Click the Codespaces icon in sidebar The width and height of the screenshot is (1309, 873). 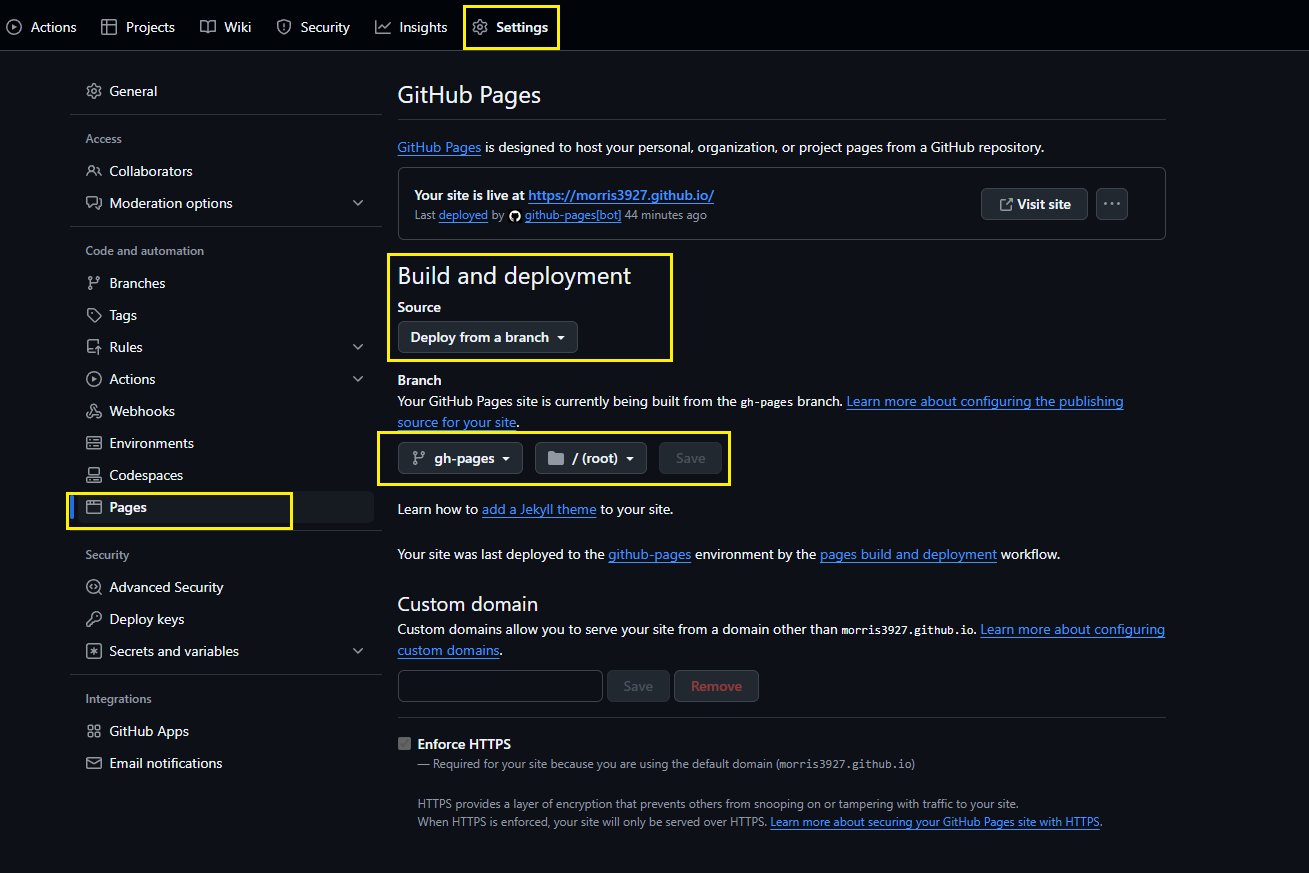click(x=94, y=475)
